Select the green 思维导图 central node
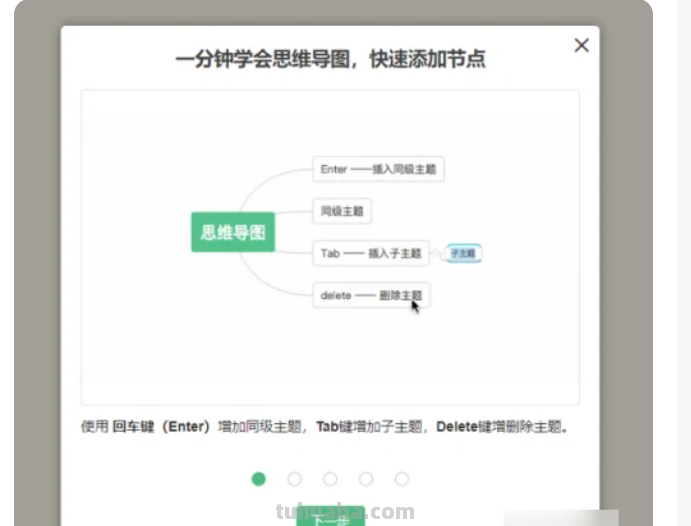Viewport: 691px width, 526px height. point(233,232)
